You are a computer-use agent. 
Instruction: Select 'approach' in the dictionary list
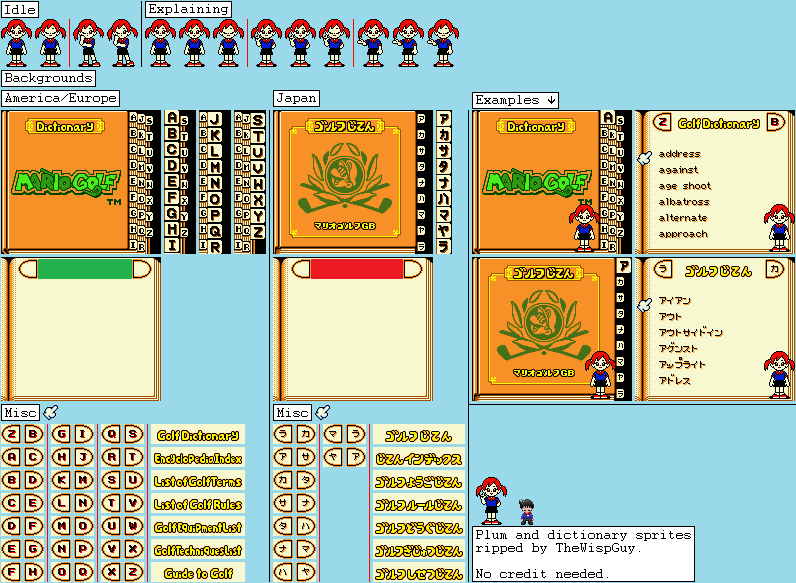pos(683,234)
